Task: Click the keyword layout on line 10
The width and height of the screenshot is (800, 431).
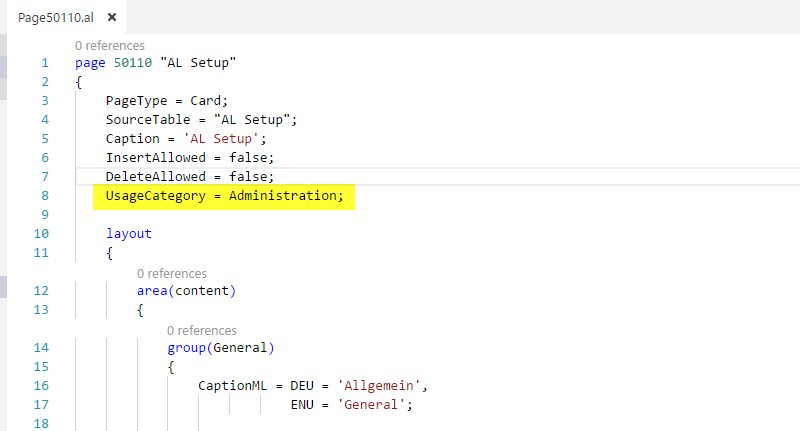Action: point(129,234)
